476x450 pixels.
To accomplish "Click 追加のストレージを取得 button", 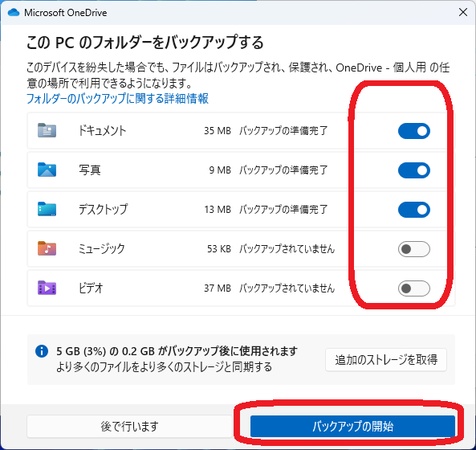I will pos(386,360).
